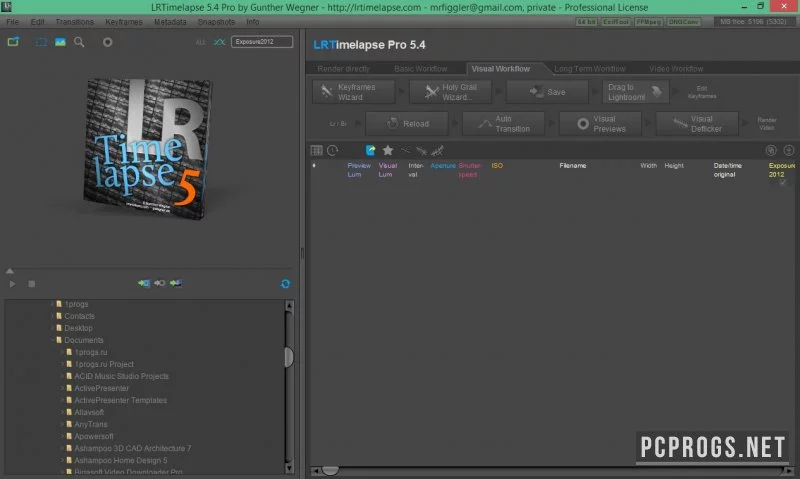Viewport: 800px width, 479px height.
Task: Expand the Apowersoft folder
Action: pyautogui.click(x=63, y=437)
